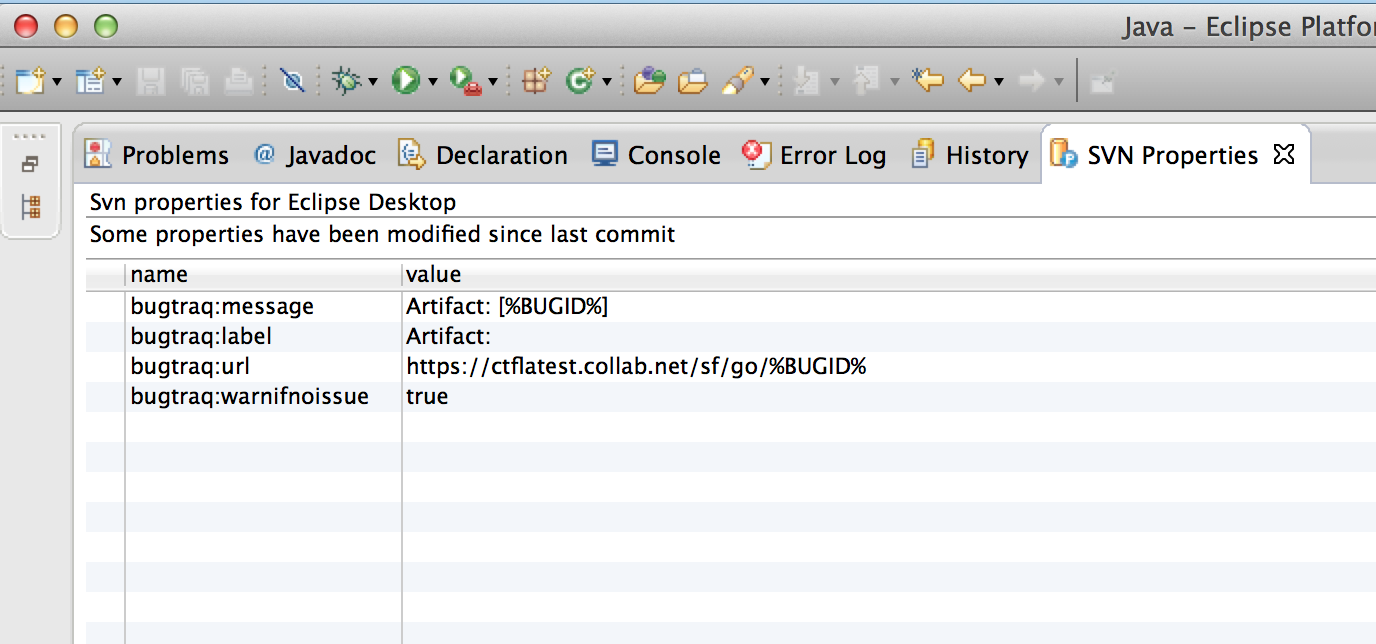Switch to the Console tab
1376x644 pixels.
coord(656,155)
